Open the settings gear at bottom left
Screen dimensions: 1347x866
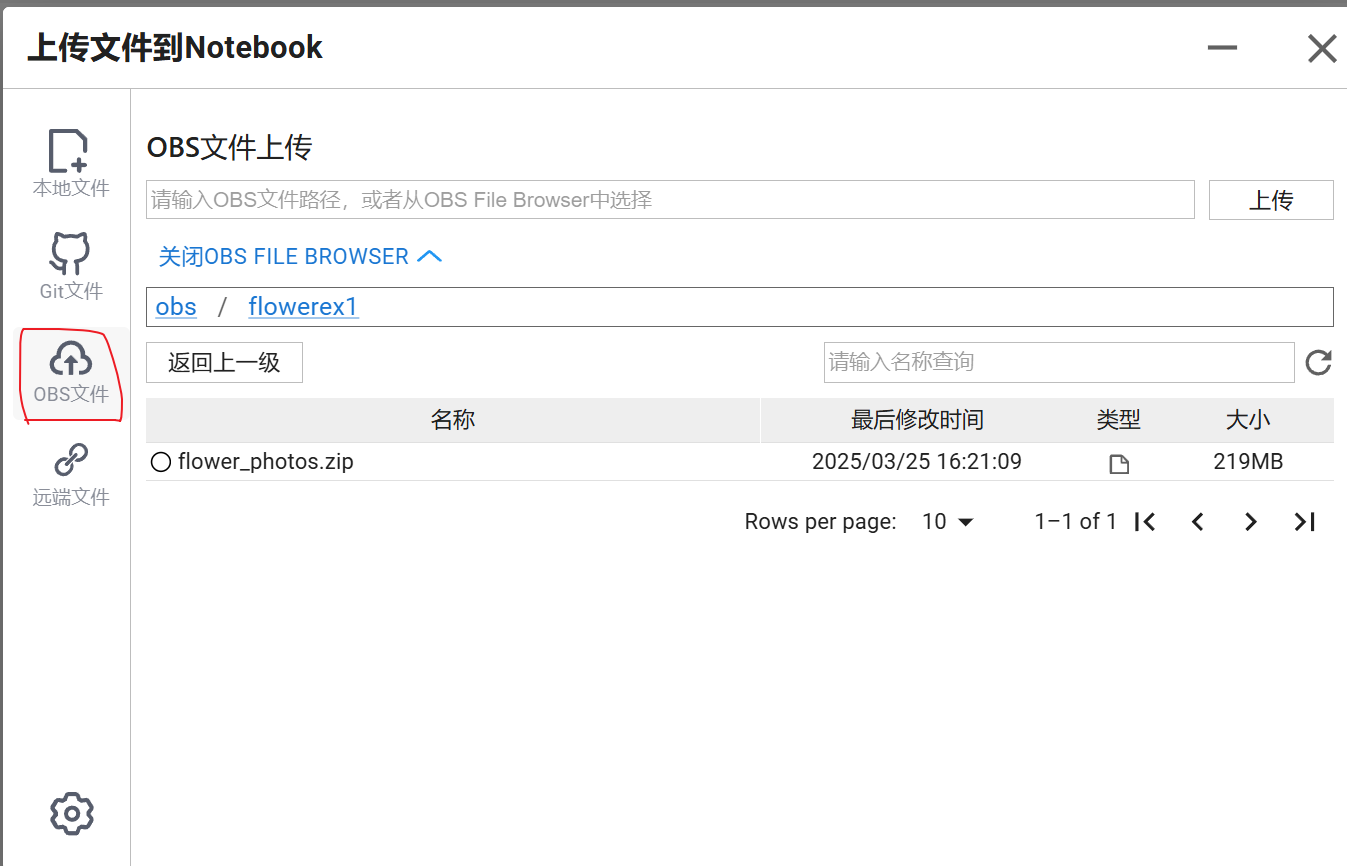tap(70, 813)
